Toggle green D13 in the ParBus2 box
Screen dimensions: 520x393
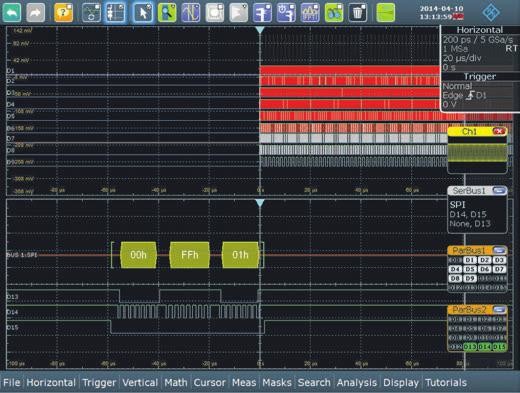pyautogui.click(x=470, y=347)
